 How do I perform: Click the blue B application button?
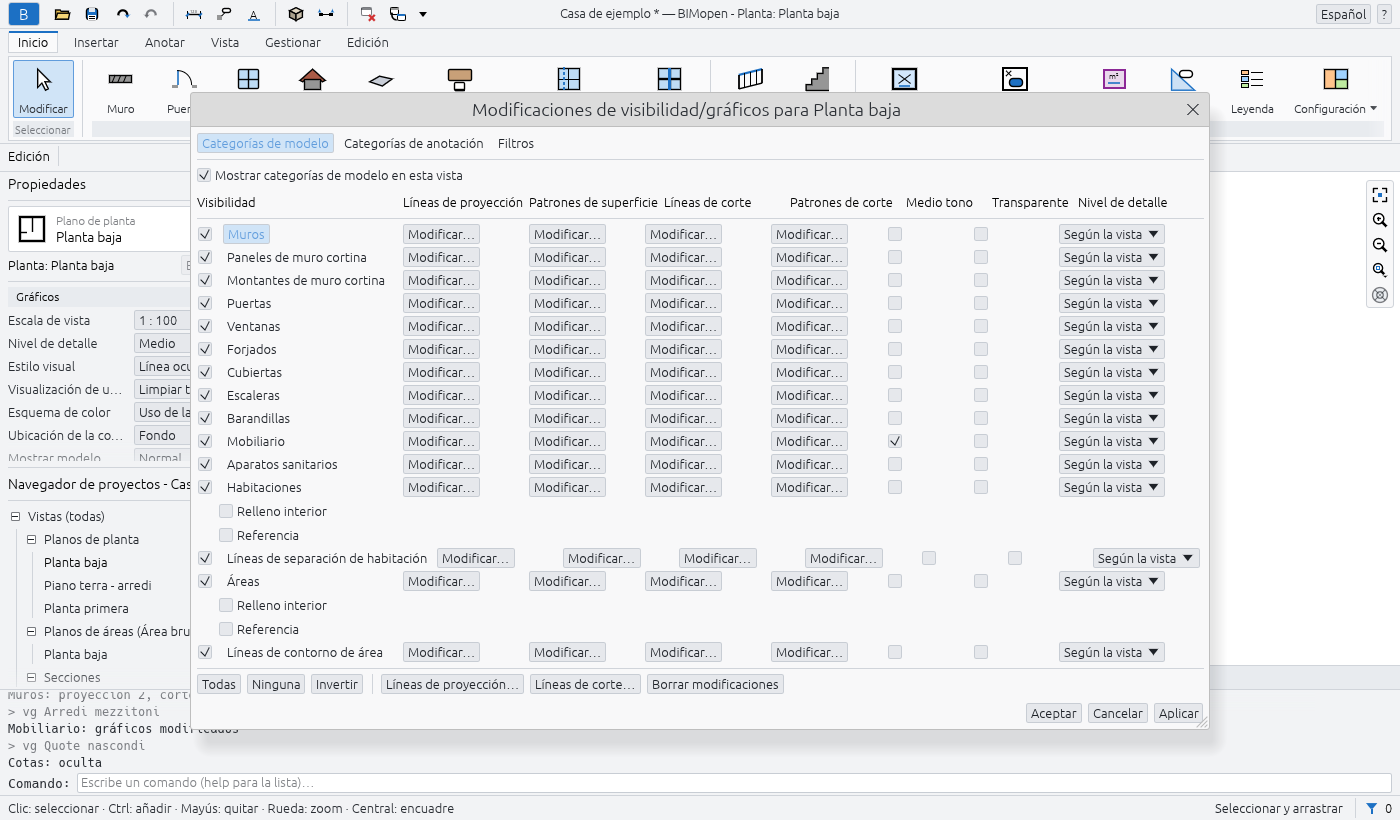[x=24, y=14]
